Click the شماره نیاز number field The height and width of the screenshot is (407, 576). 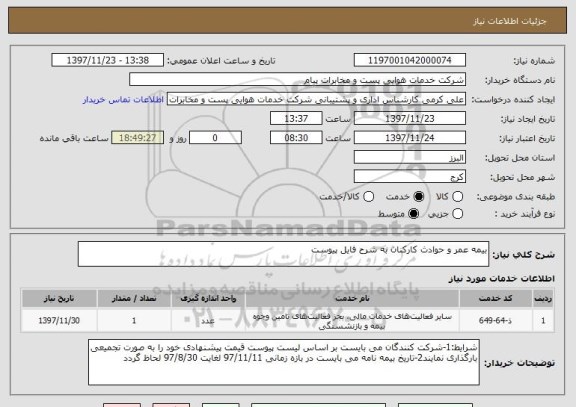point(410,60)
